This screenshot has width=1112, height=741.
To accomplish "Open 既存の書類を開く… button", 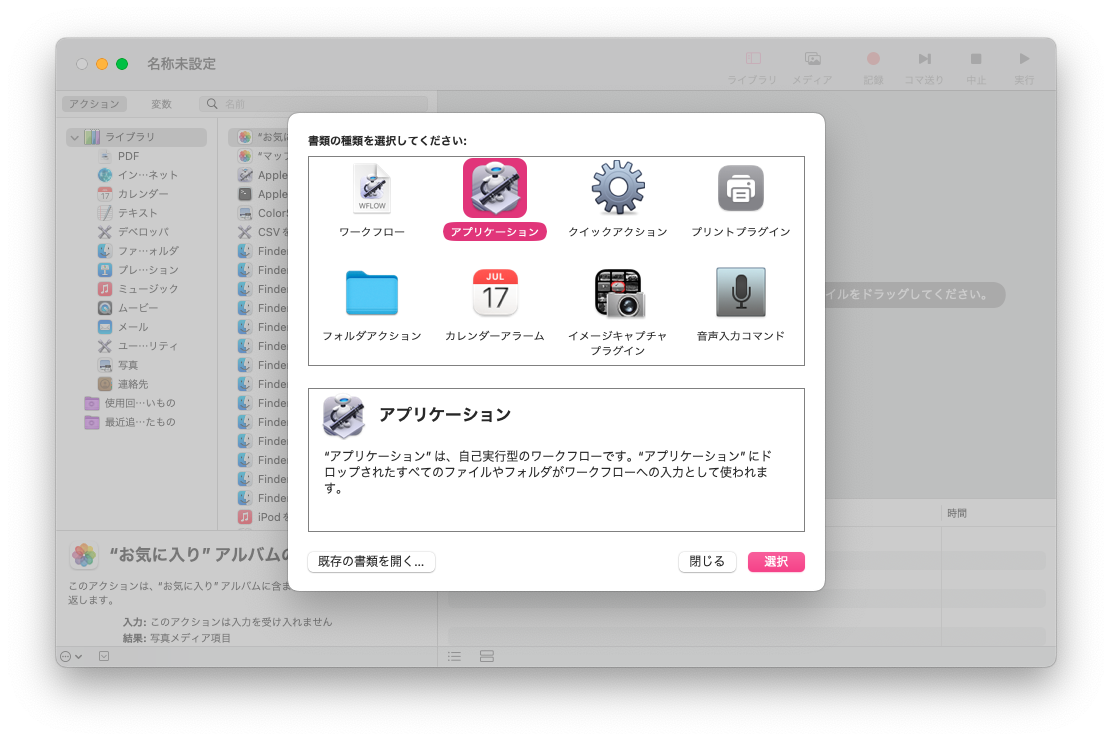I will (371, 562).
